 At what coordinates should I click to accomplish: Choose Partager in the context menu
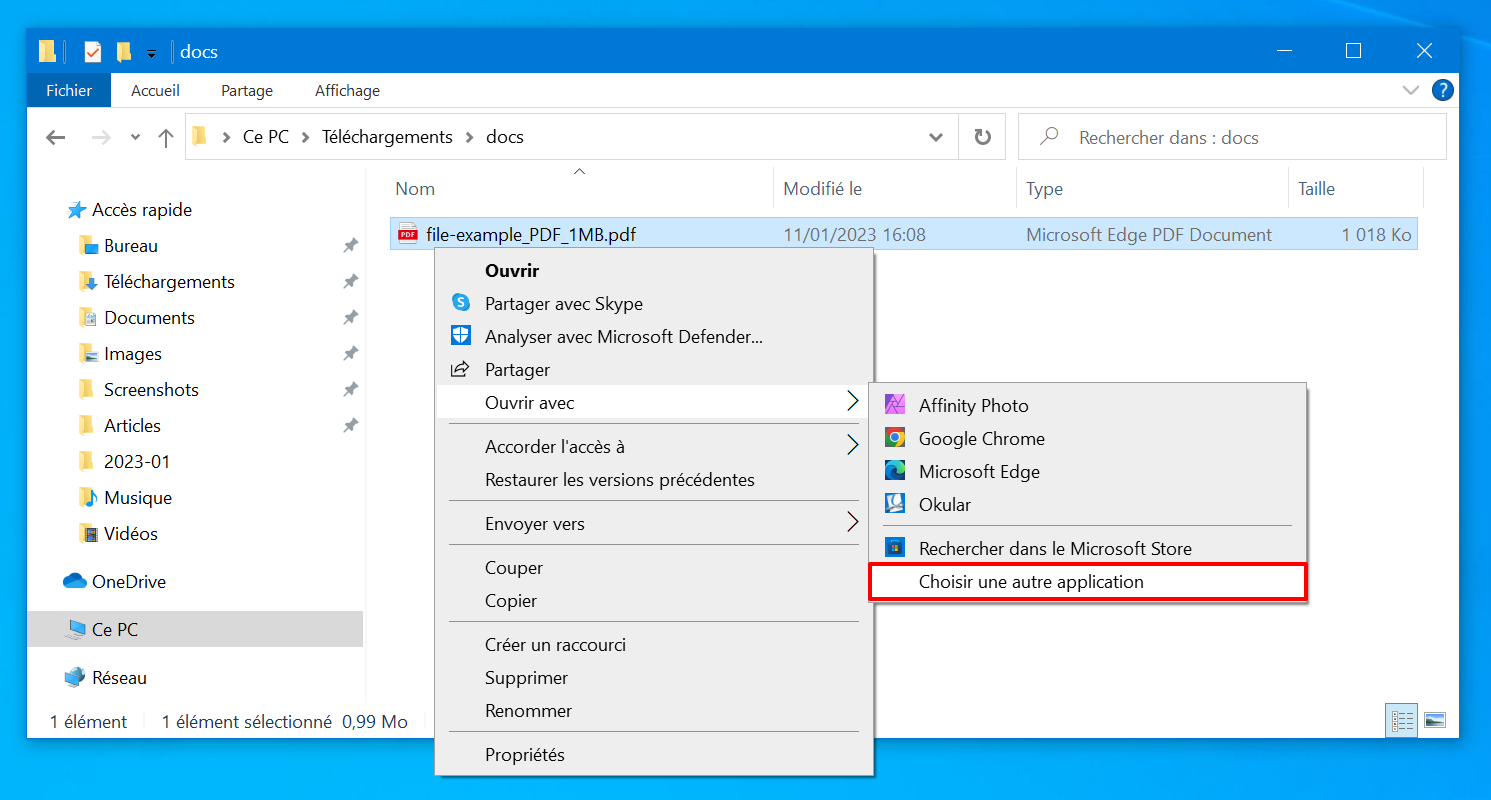point(654,370)
